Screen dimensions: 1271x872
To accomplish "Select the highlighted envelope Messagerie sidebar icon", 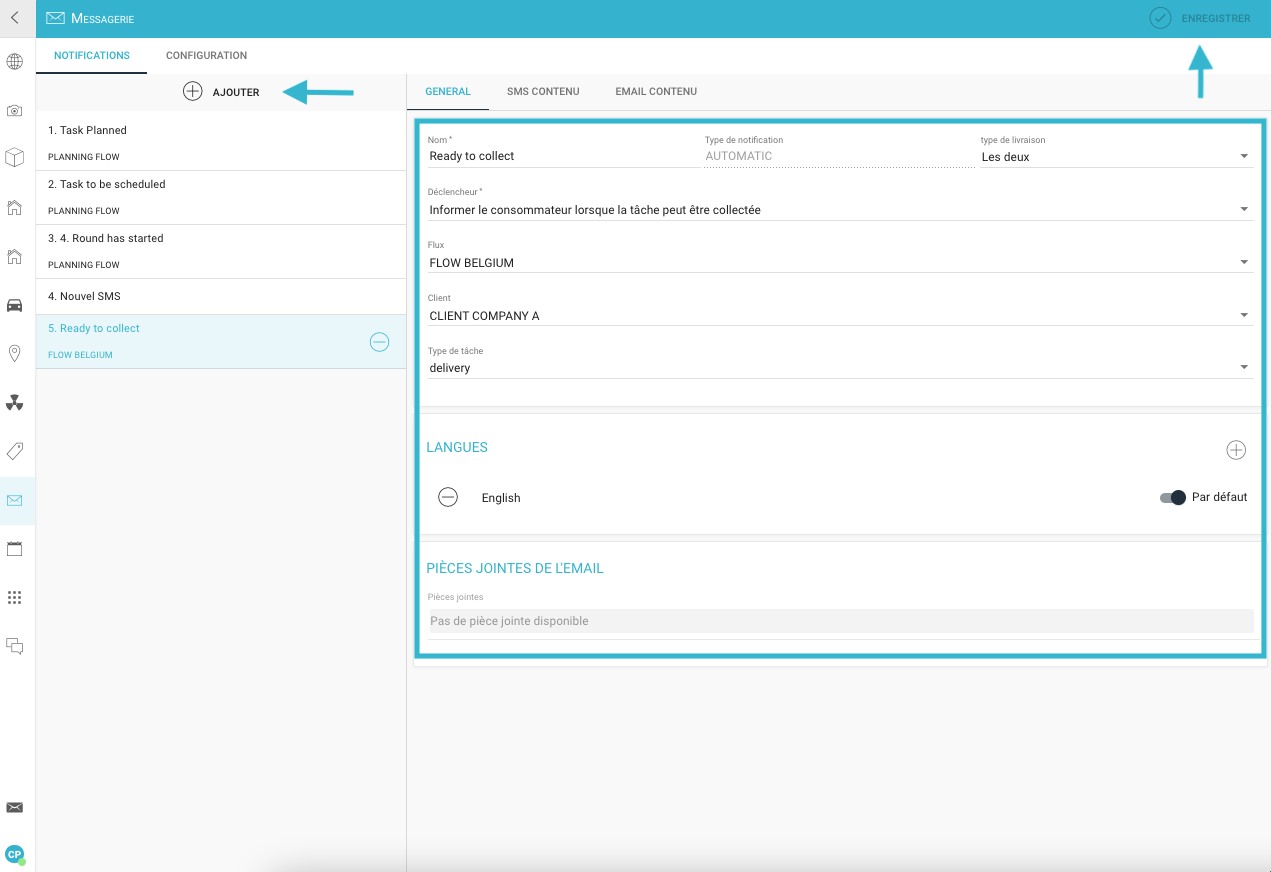I will (x=15, y=500).
